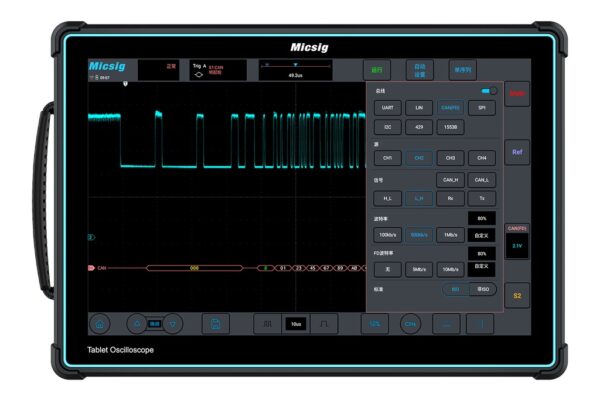Switch standard to ISO

click(x=456, y=289)
